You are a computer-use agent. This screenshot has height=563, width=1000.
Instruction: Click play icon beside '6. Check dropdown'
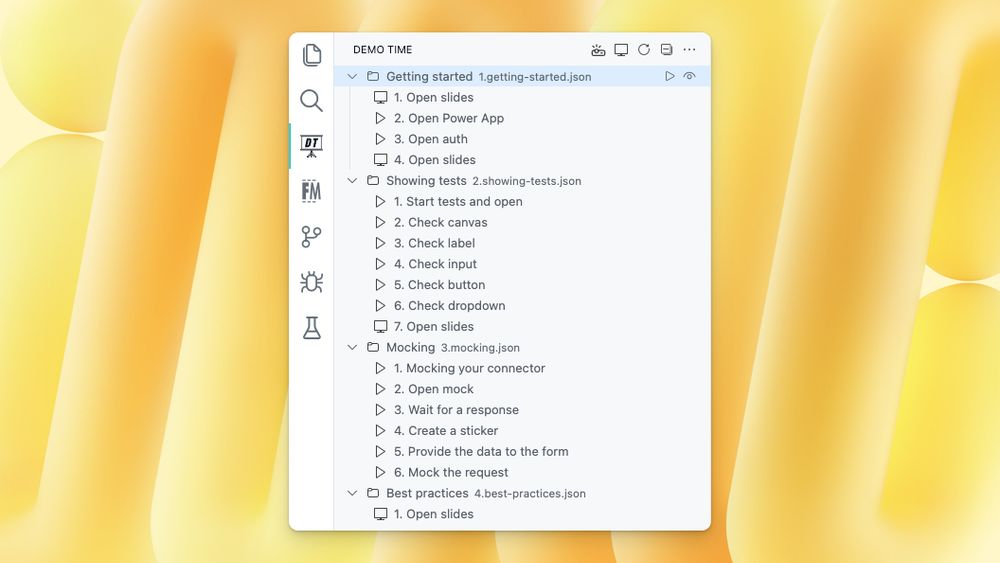[x=381, y=305]
